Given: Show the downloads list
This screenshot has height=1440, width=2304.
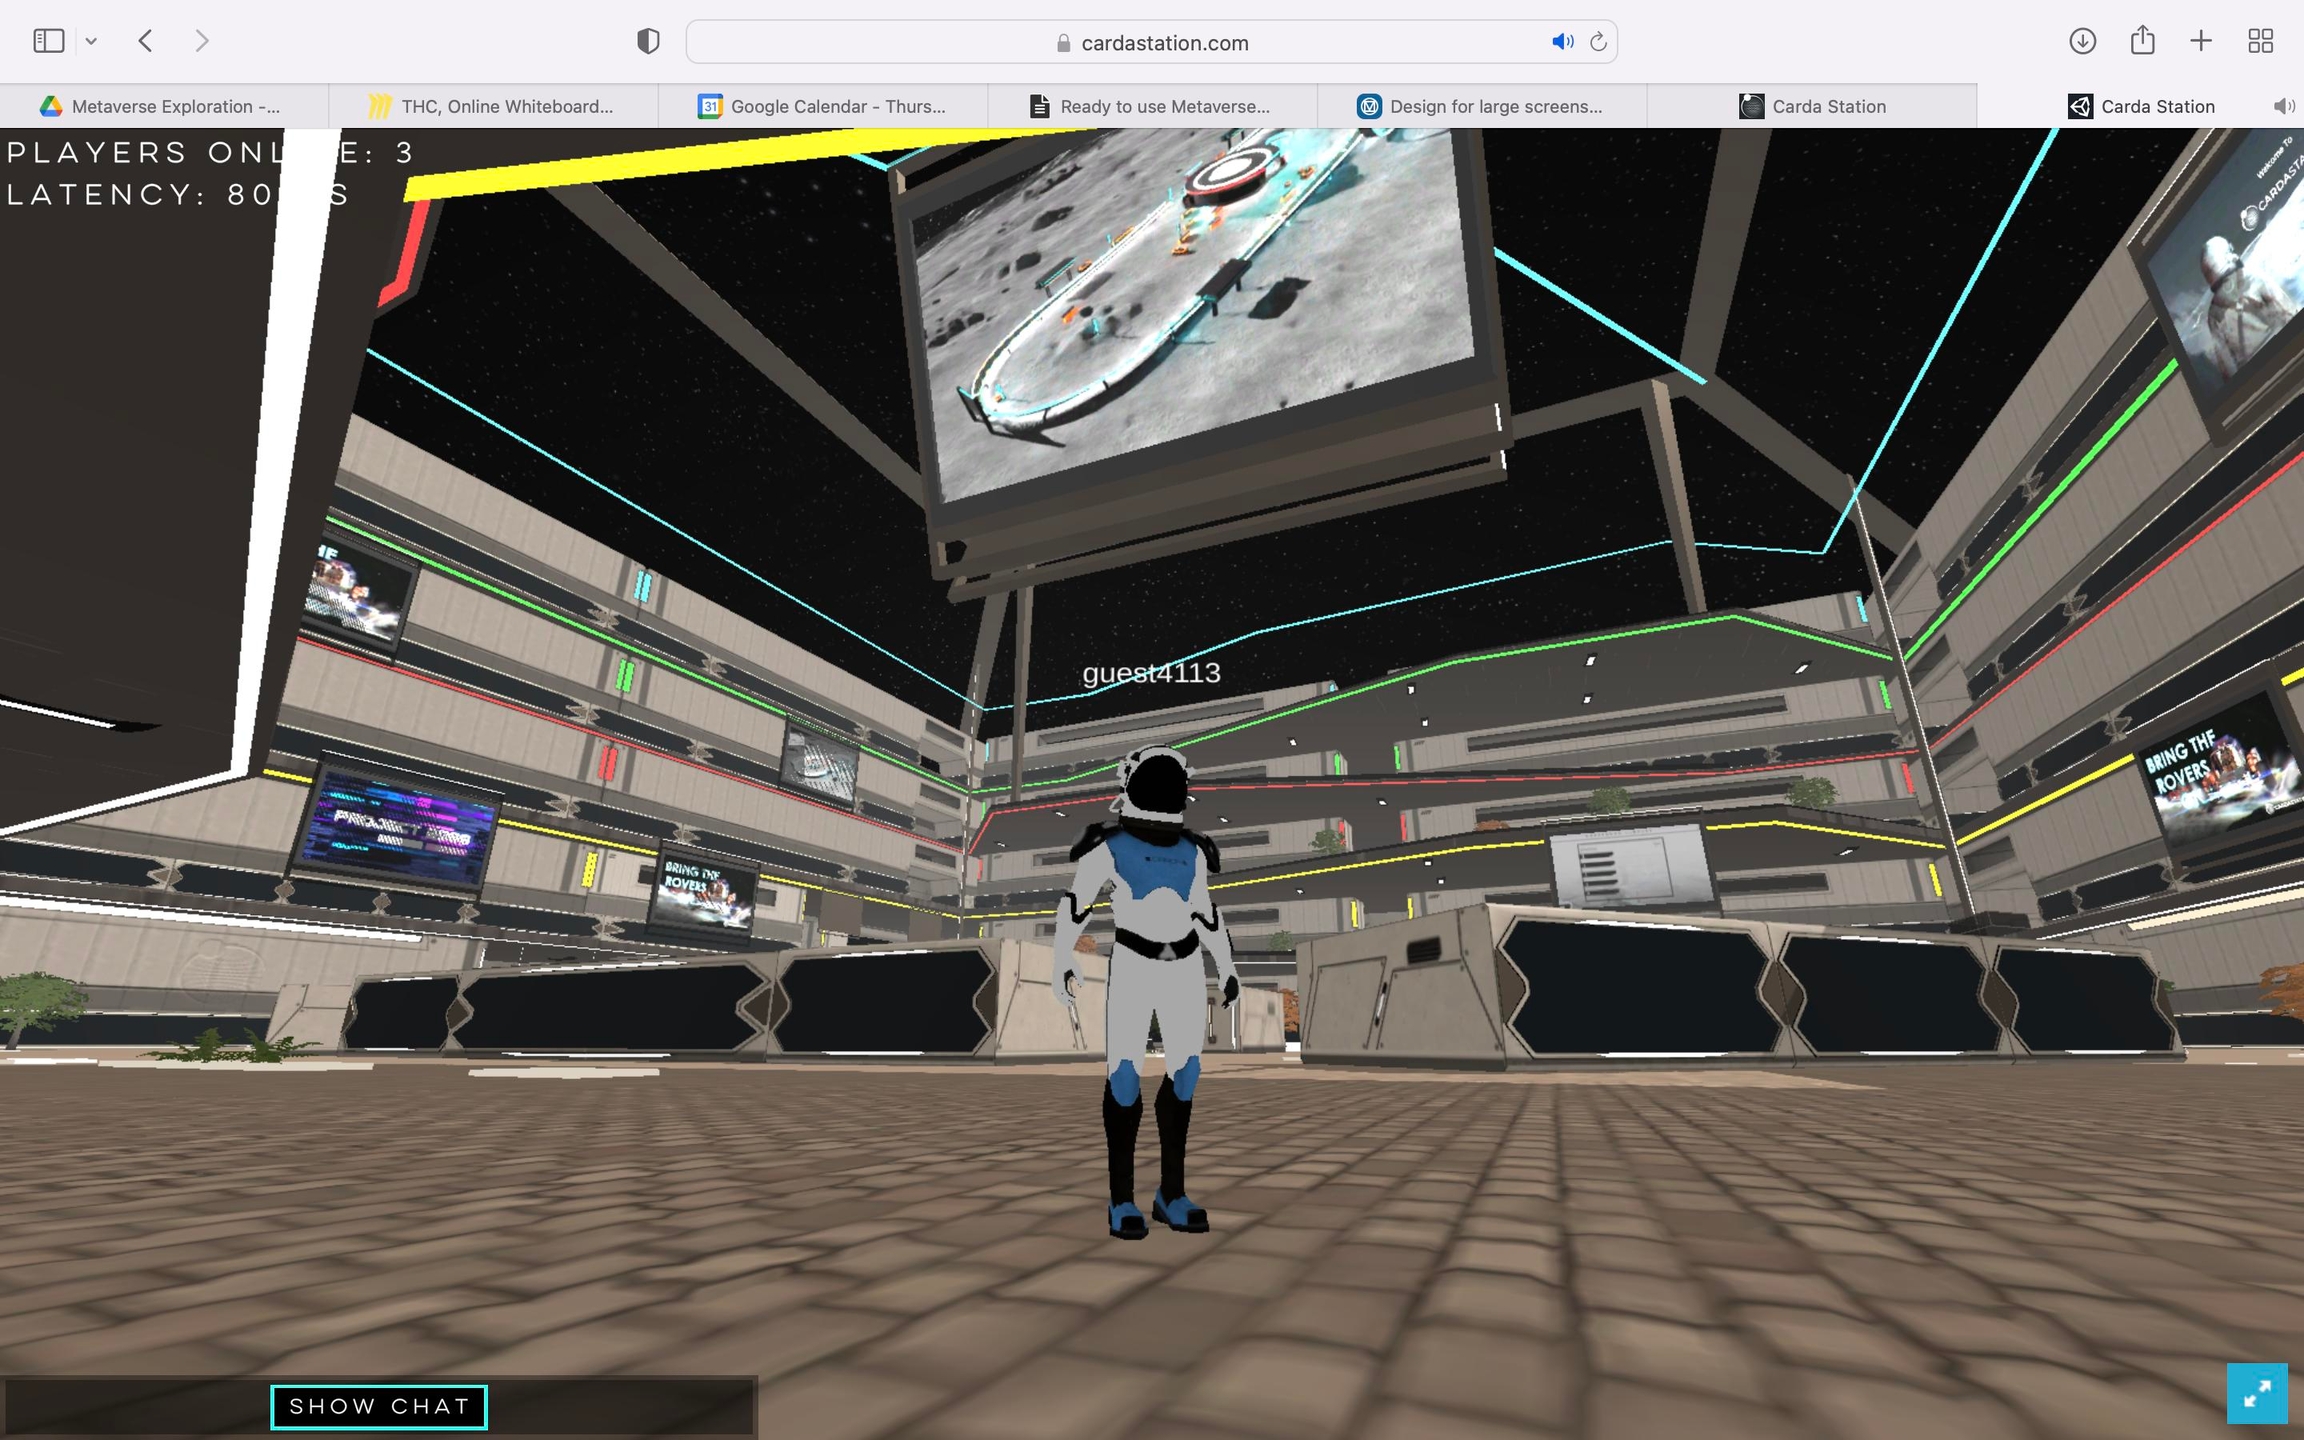Looking at the screenshot, I should click(x=2082, y=41).
